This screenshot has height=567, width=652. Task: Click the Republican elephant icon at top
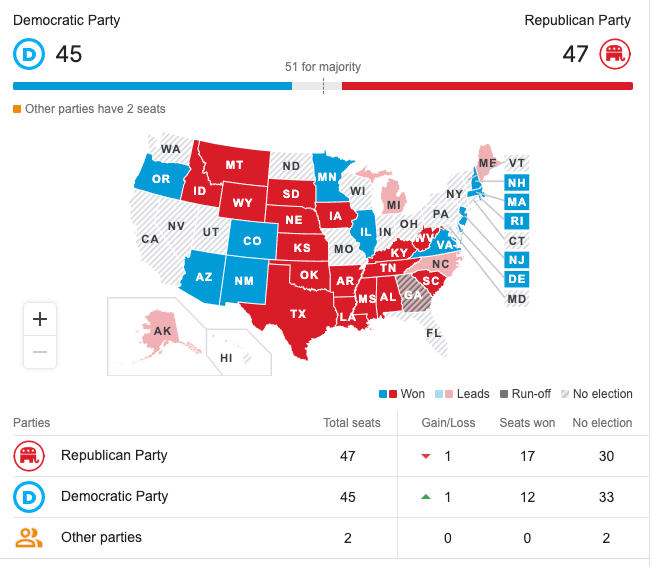(614, 54)
